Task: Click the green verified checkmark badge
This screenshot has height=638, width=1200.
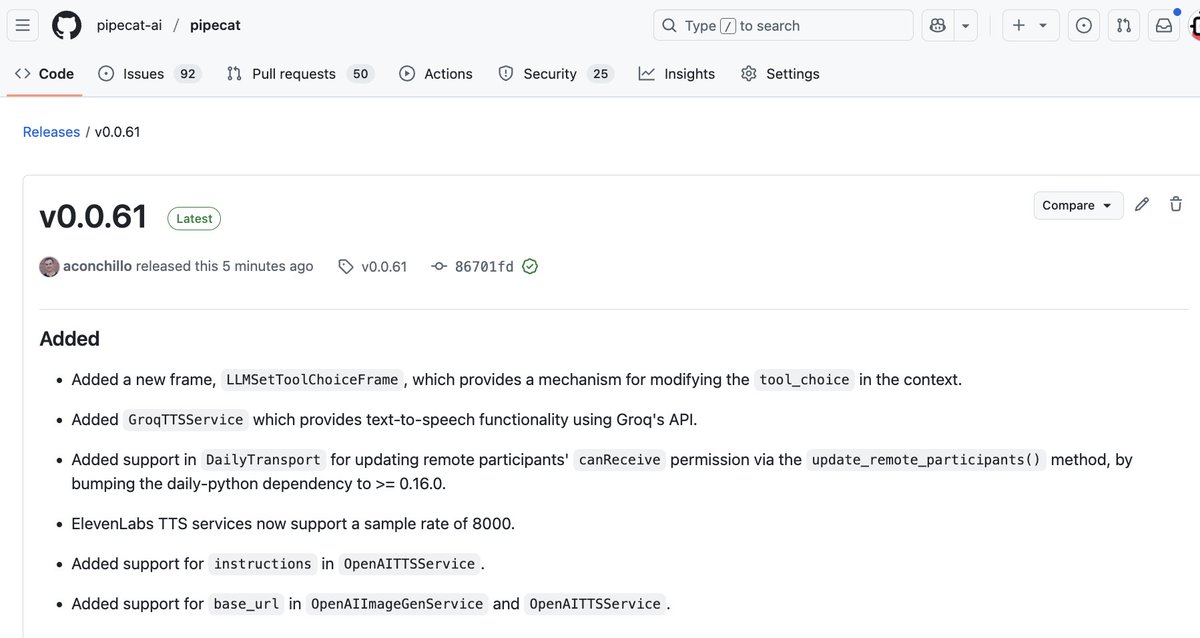Action: click(x=530, y=266)
